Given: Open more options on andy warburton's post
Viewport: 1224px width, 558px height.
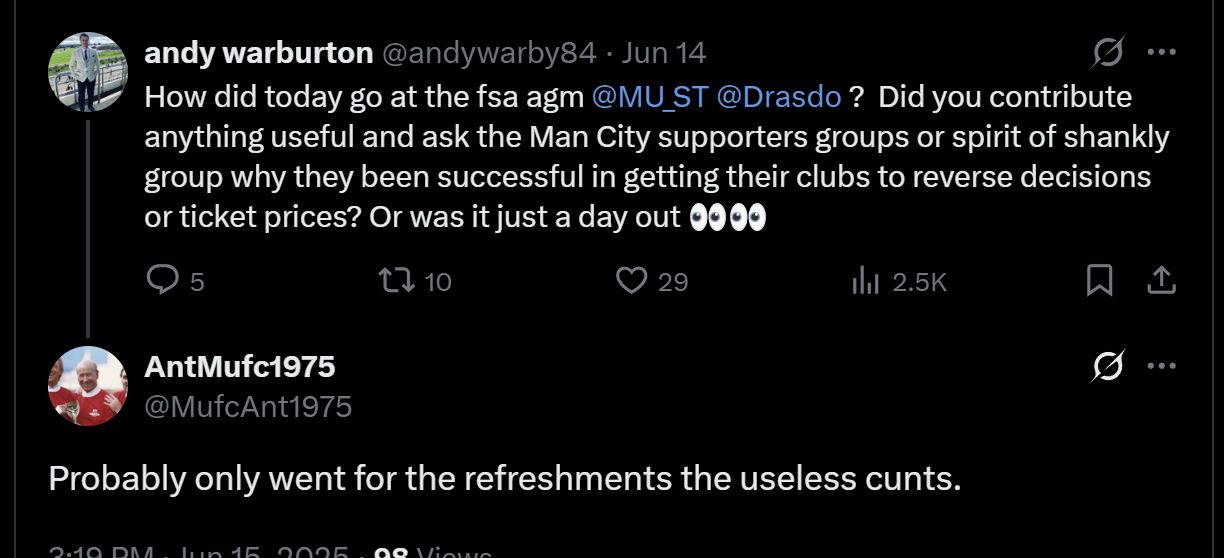Looking at the screenshot, I should [1161, 52].
